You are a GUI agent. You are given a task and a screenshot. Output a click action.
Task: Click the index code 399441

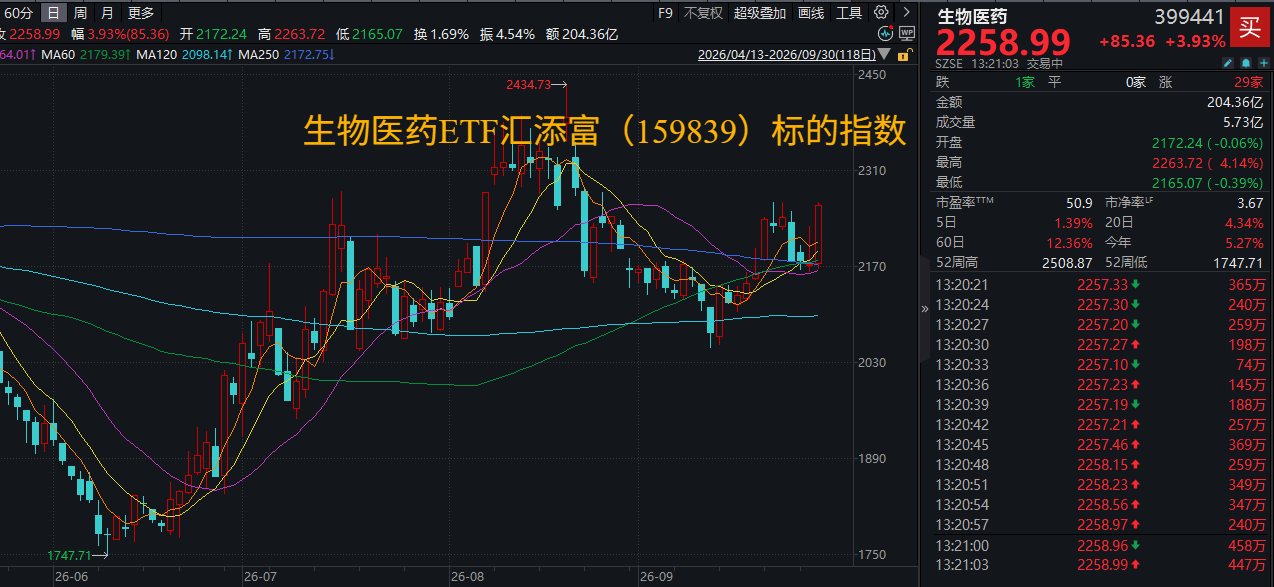point(1190,15)
